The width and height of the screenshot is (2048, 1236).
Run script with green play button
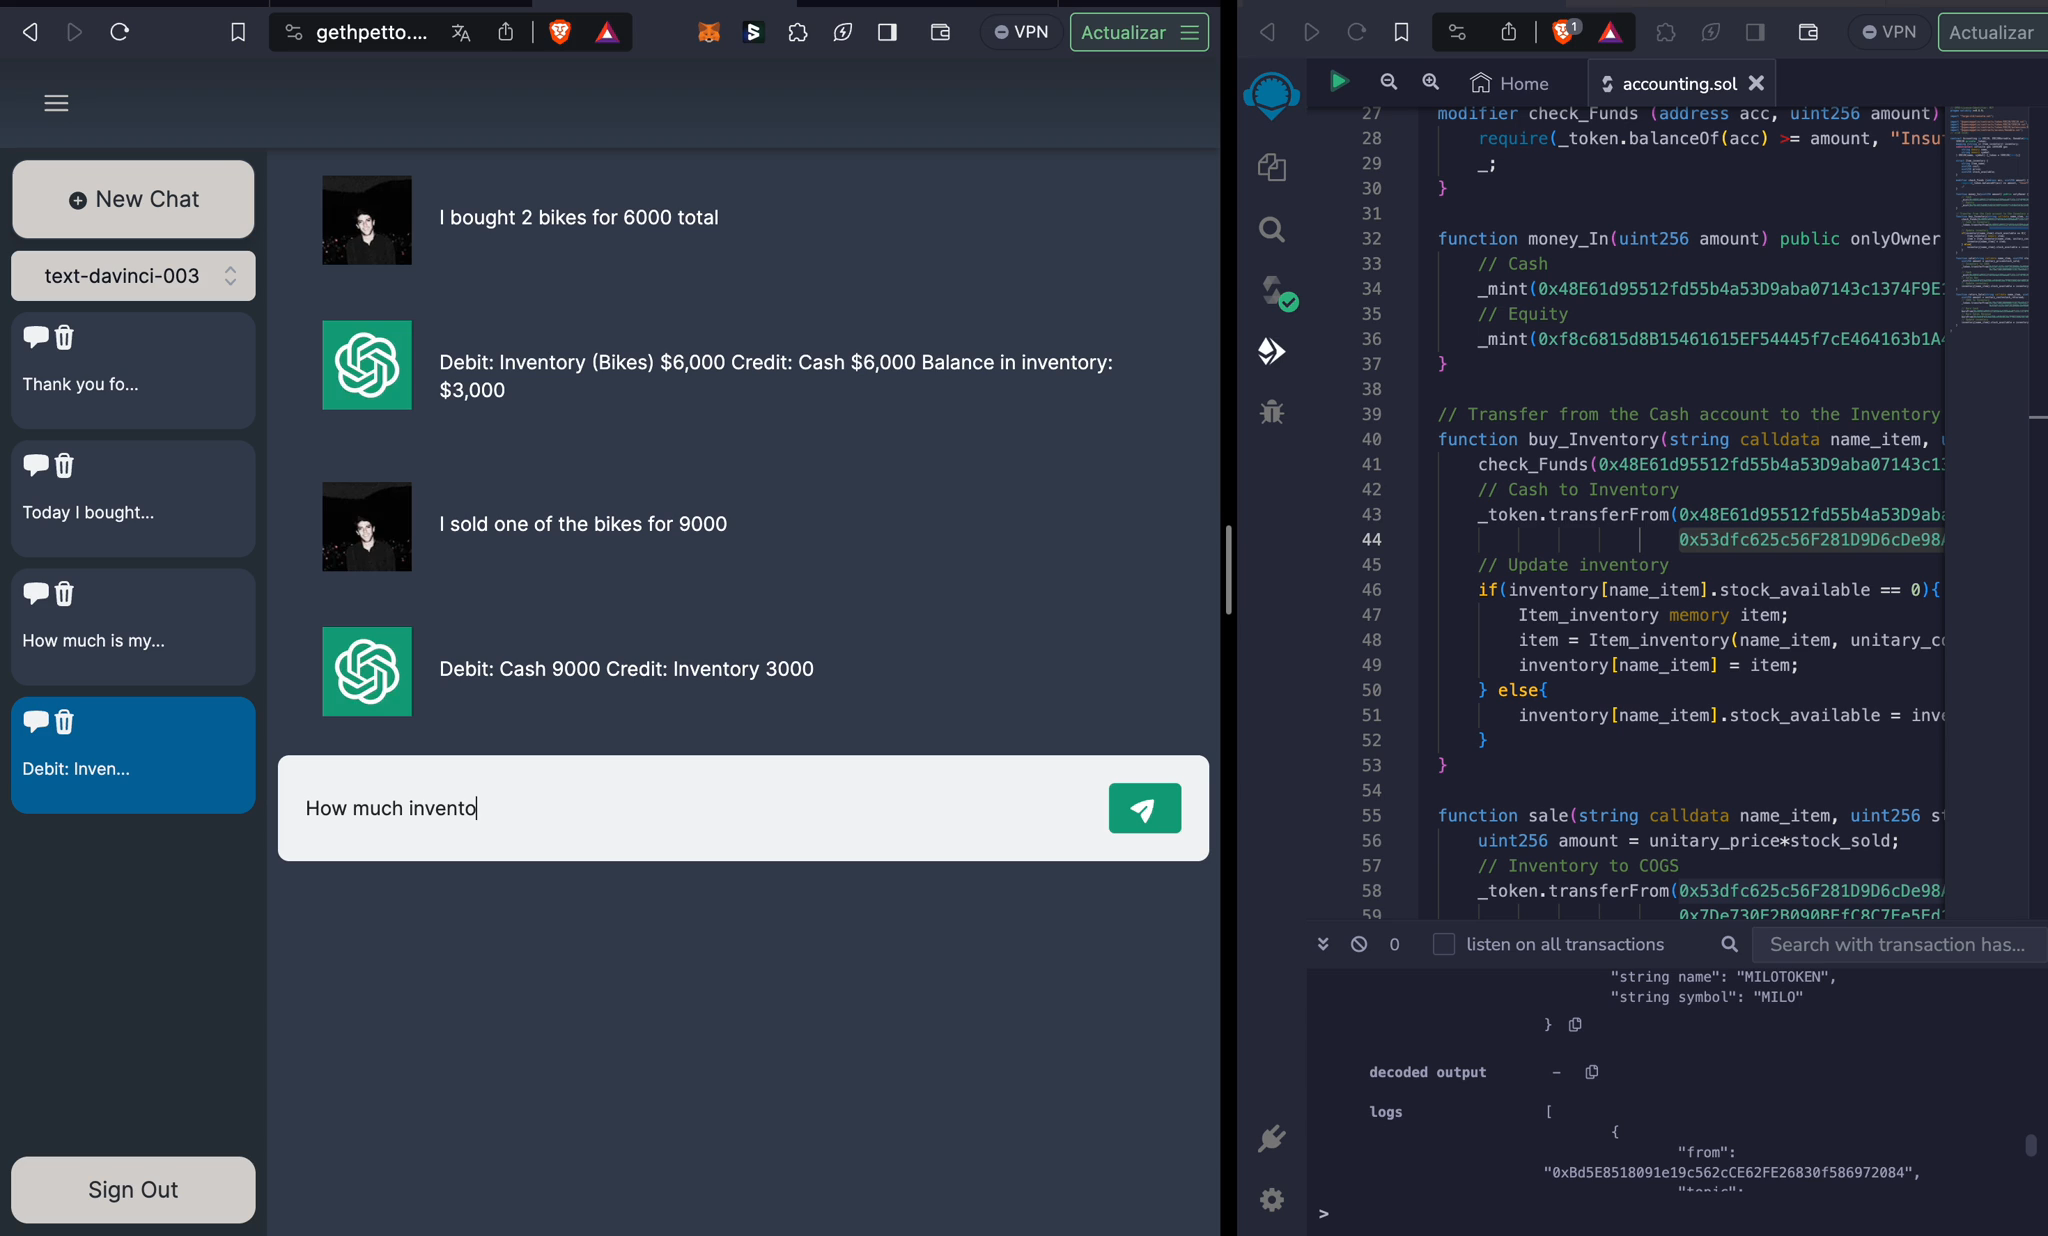pos(1339,81)
